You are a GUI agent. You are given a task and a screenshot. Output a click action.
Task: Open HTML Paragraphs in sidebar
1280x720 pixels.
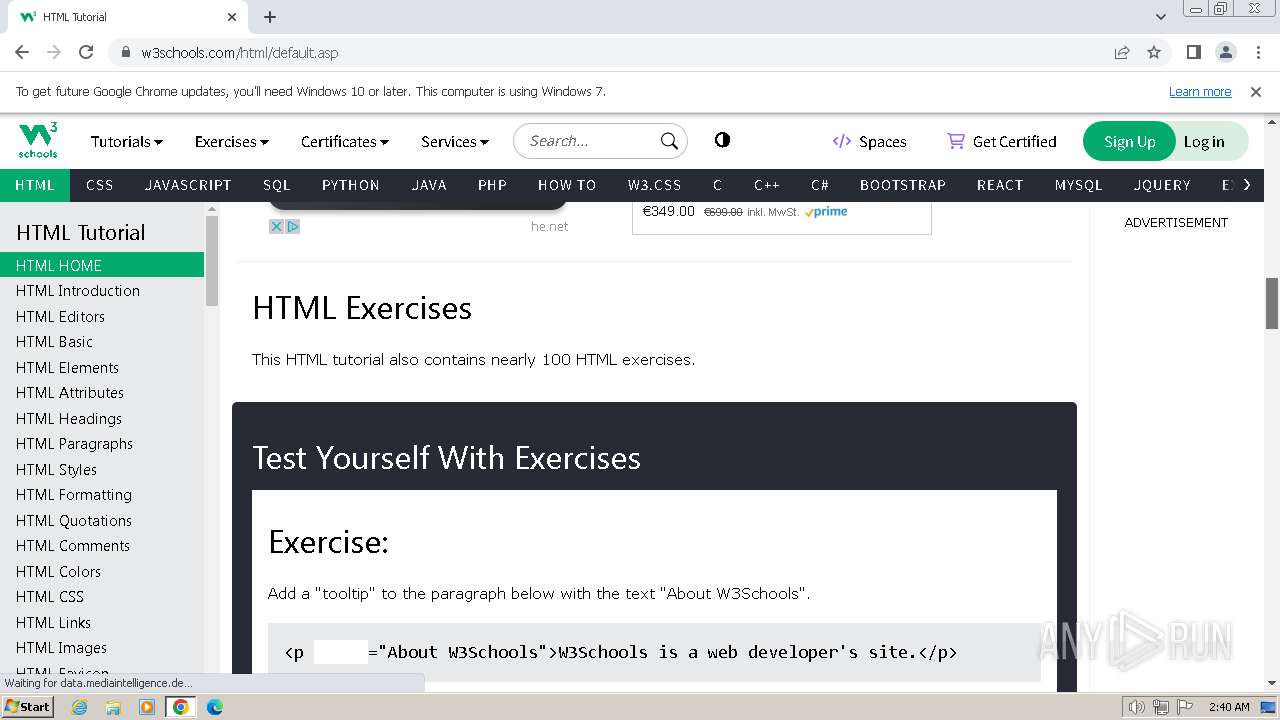(x=102, y=443)
